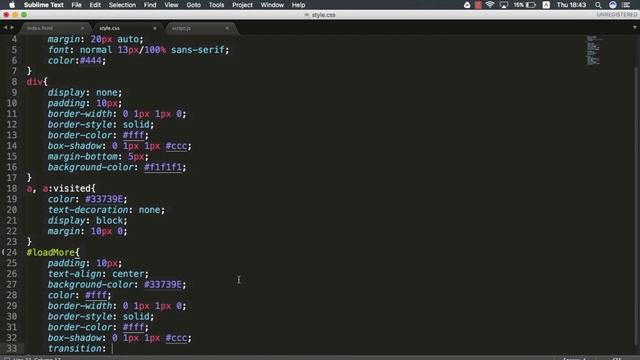Close the style.css tab
The width and height of the screenshot is (640, 360).
click(155, 28)
